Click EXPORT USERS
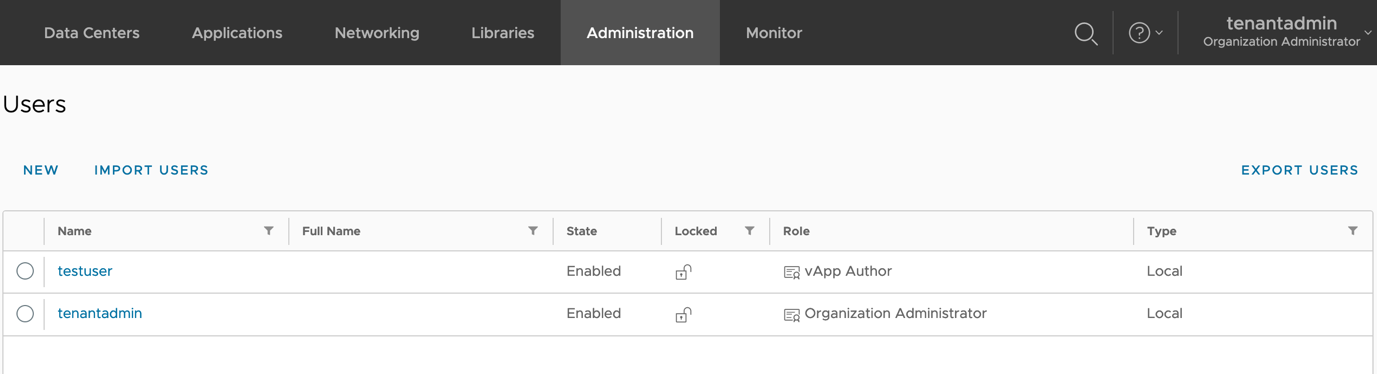The width and height of the screenshot is (1377, 374). 1299,170
